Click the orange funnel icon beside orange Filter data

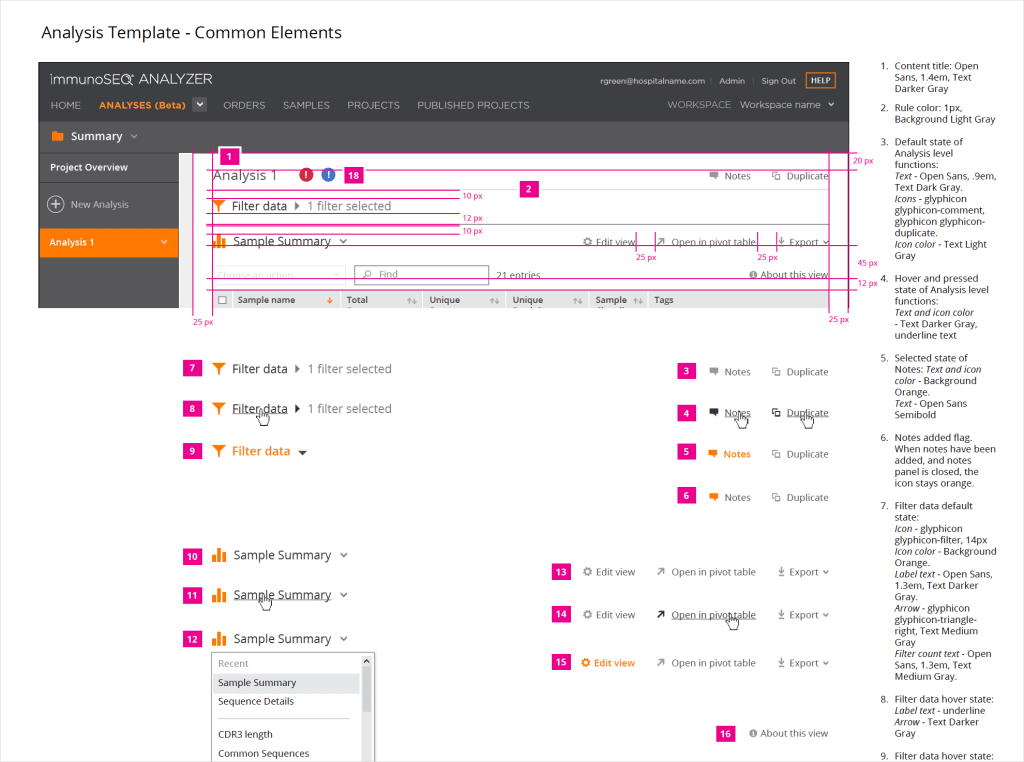(219, 451)
